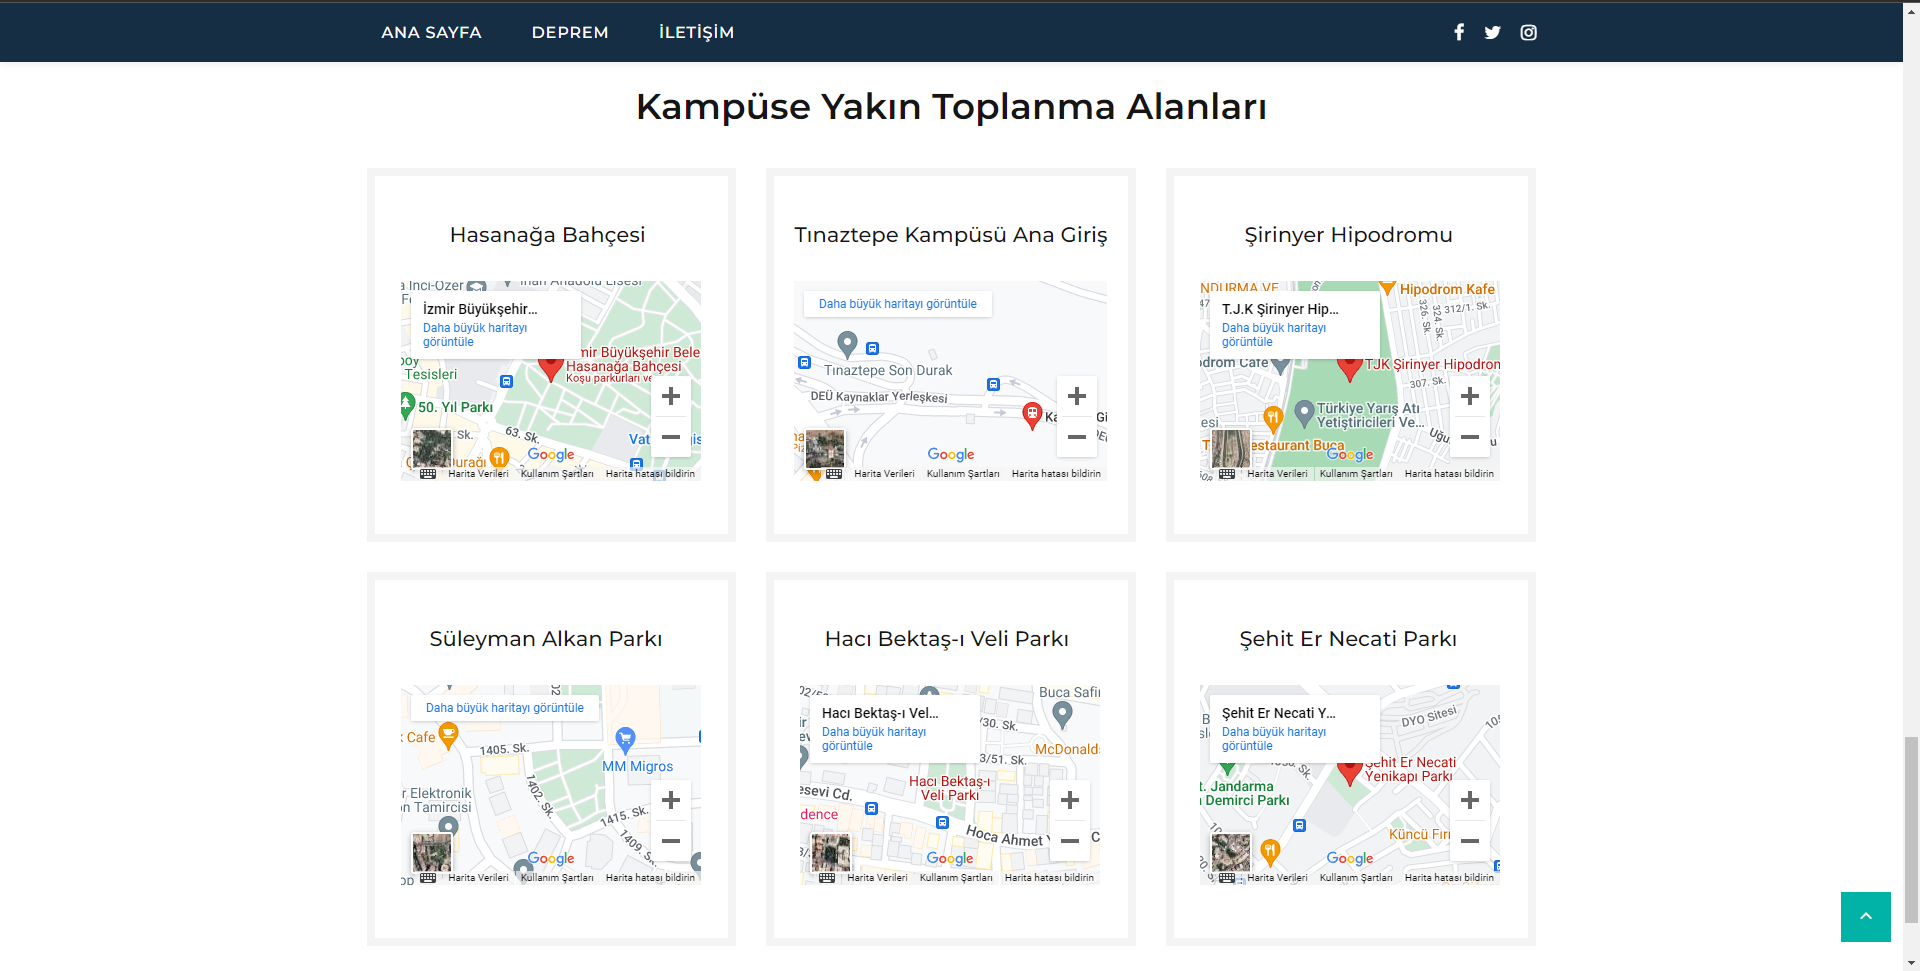Viewport: 1920px width, 971px height.
Task: Click the red pin on Şehit Er Necati map
Action: [1349, 772]
